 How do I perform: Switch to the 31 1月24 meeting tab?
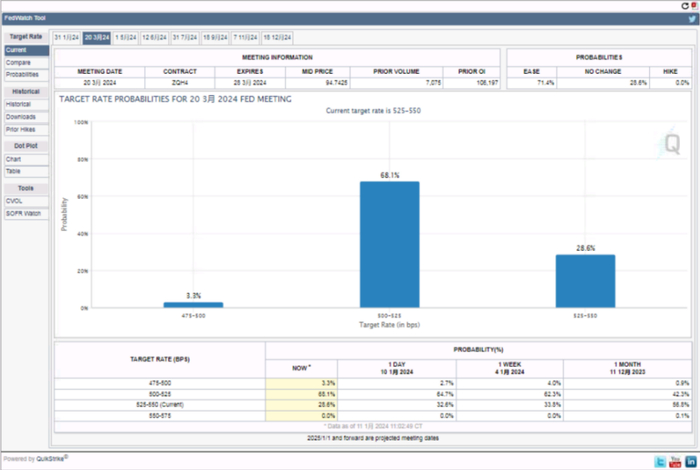pyautogui.click(x=66, y=37)
